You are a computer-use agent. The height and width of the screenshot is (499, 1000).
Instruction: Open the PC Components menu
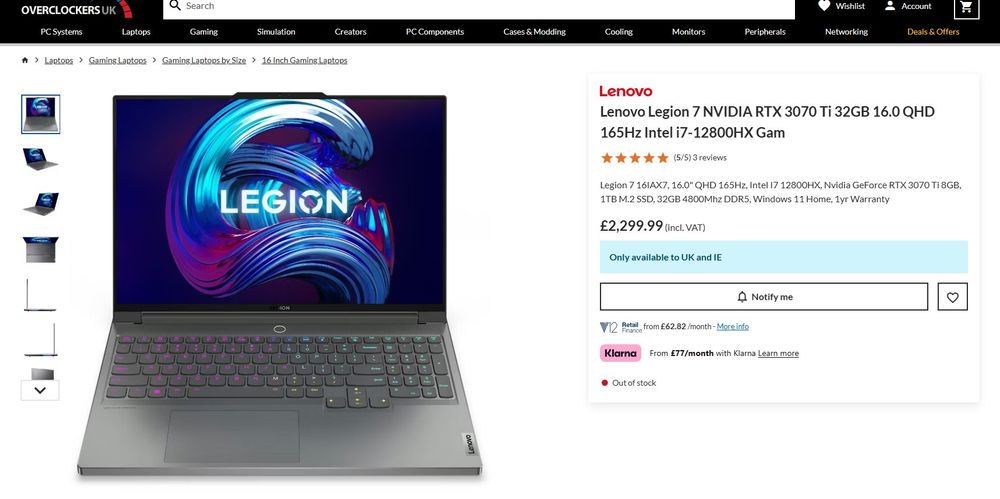point(435,31)
